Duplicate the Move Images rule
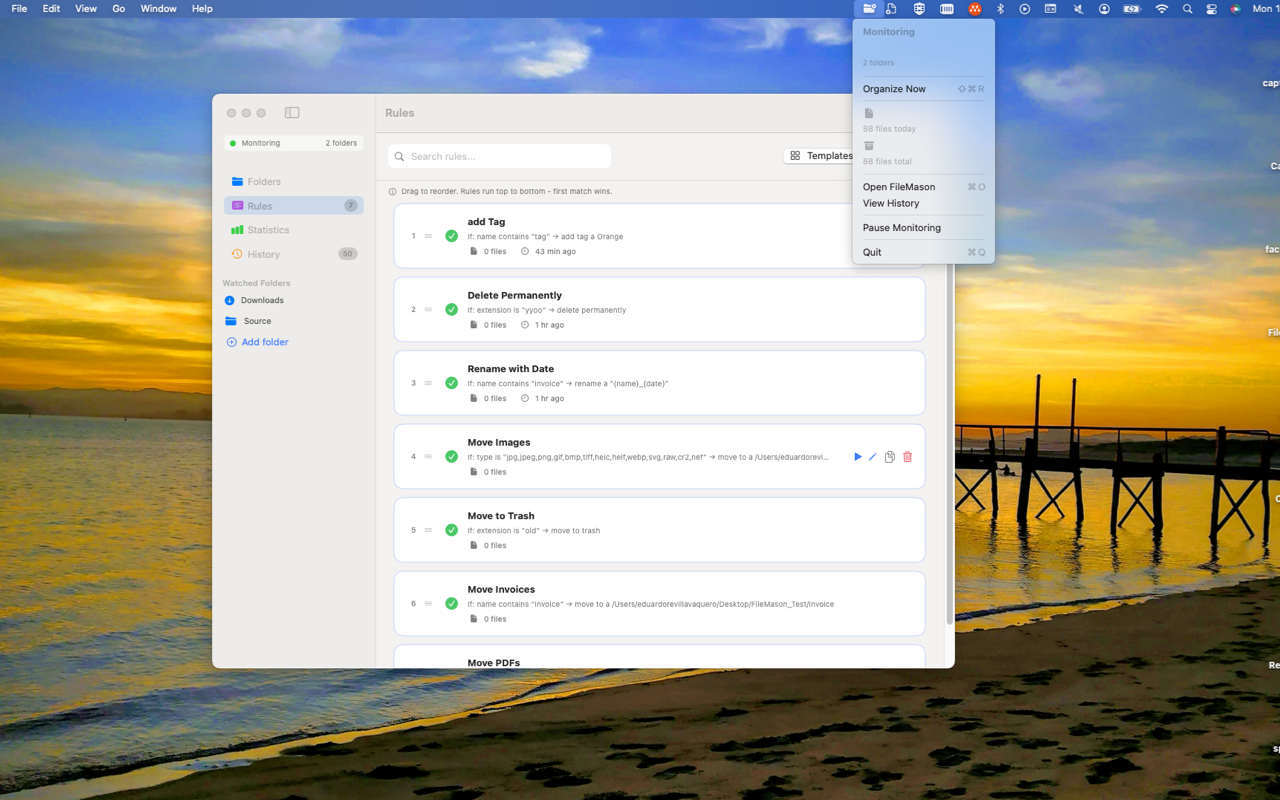 (889, 457)
